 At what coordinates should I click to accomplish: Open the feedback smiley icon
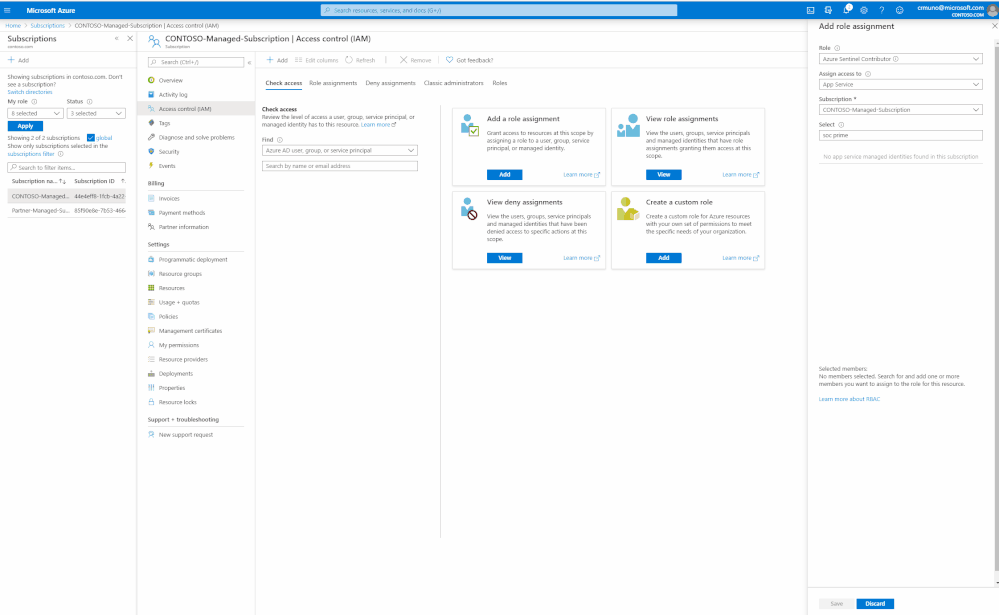click(x=900, y=10)
